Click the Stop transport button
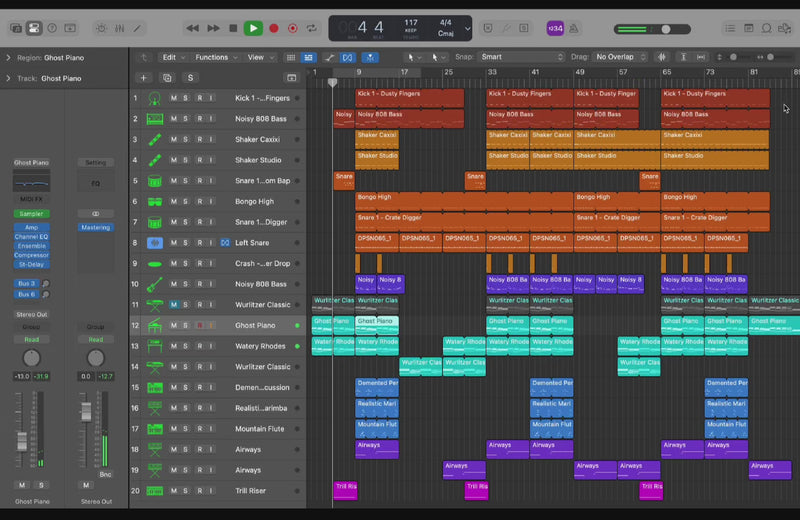Viewport: 800px width, 520px height. point(233,29)
